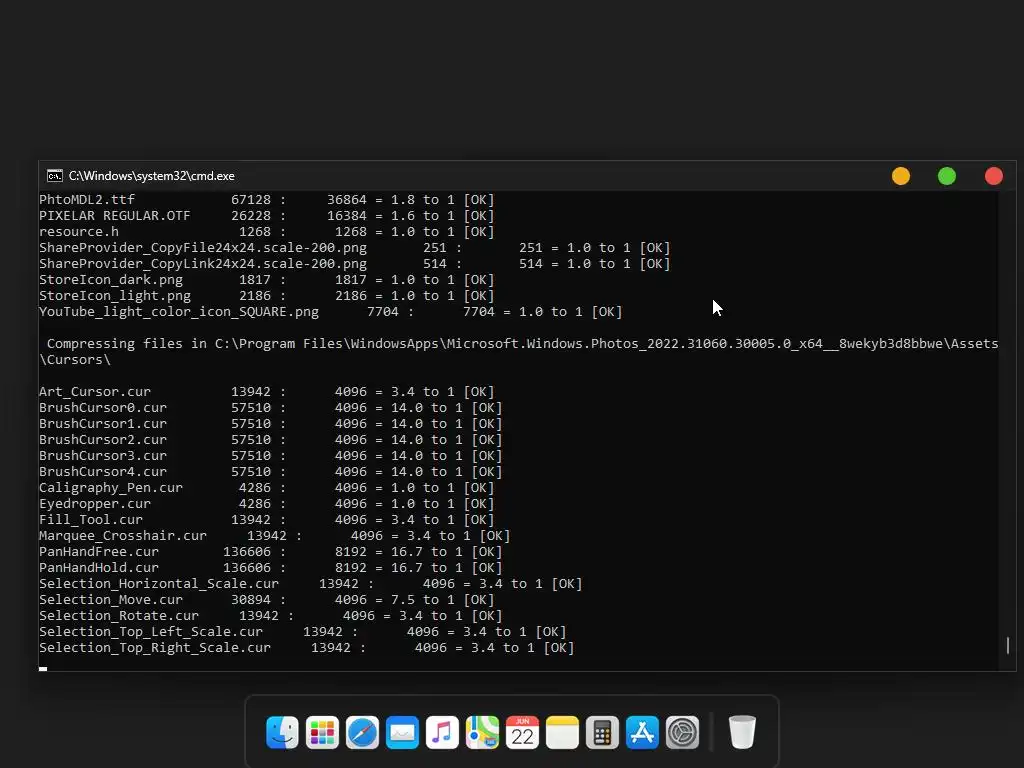Select YouTube_light_color_icon_SQUARE.png entry
The image size is (1024, 768).
pos(331,312)
